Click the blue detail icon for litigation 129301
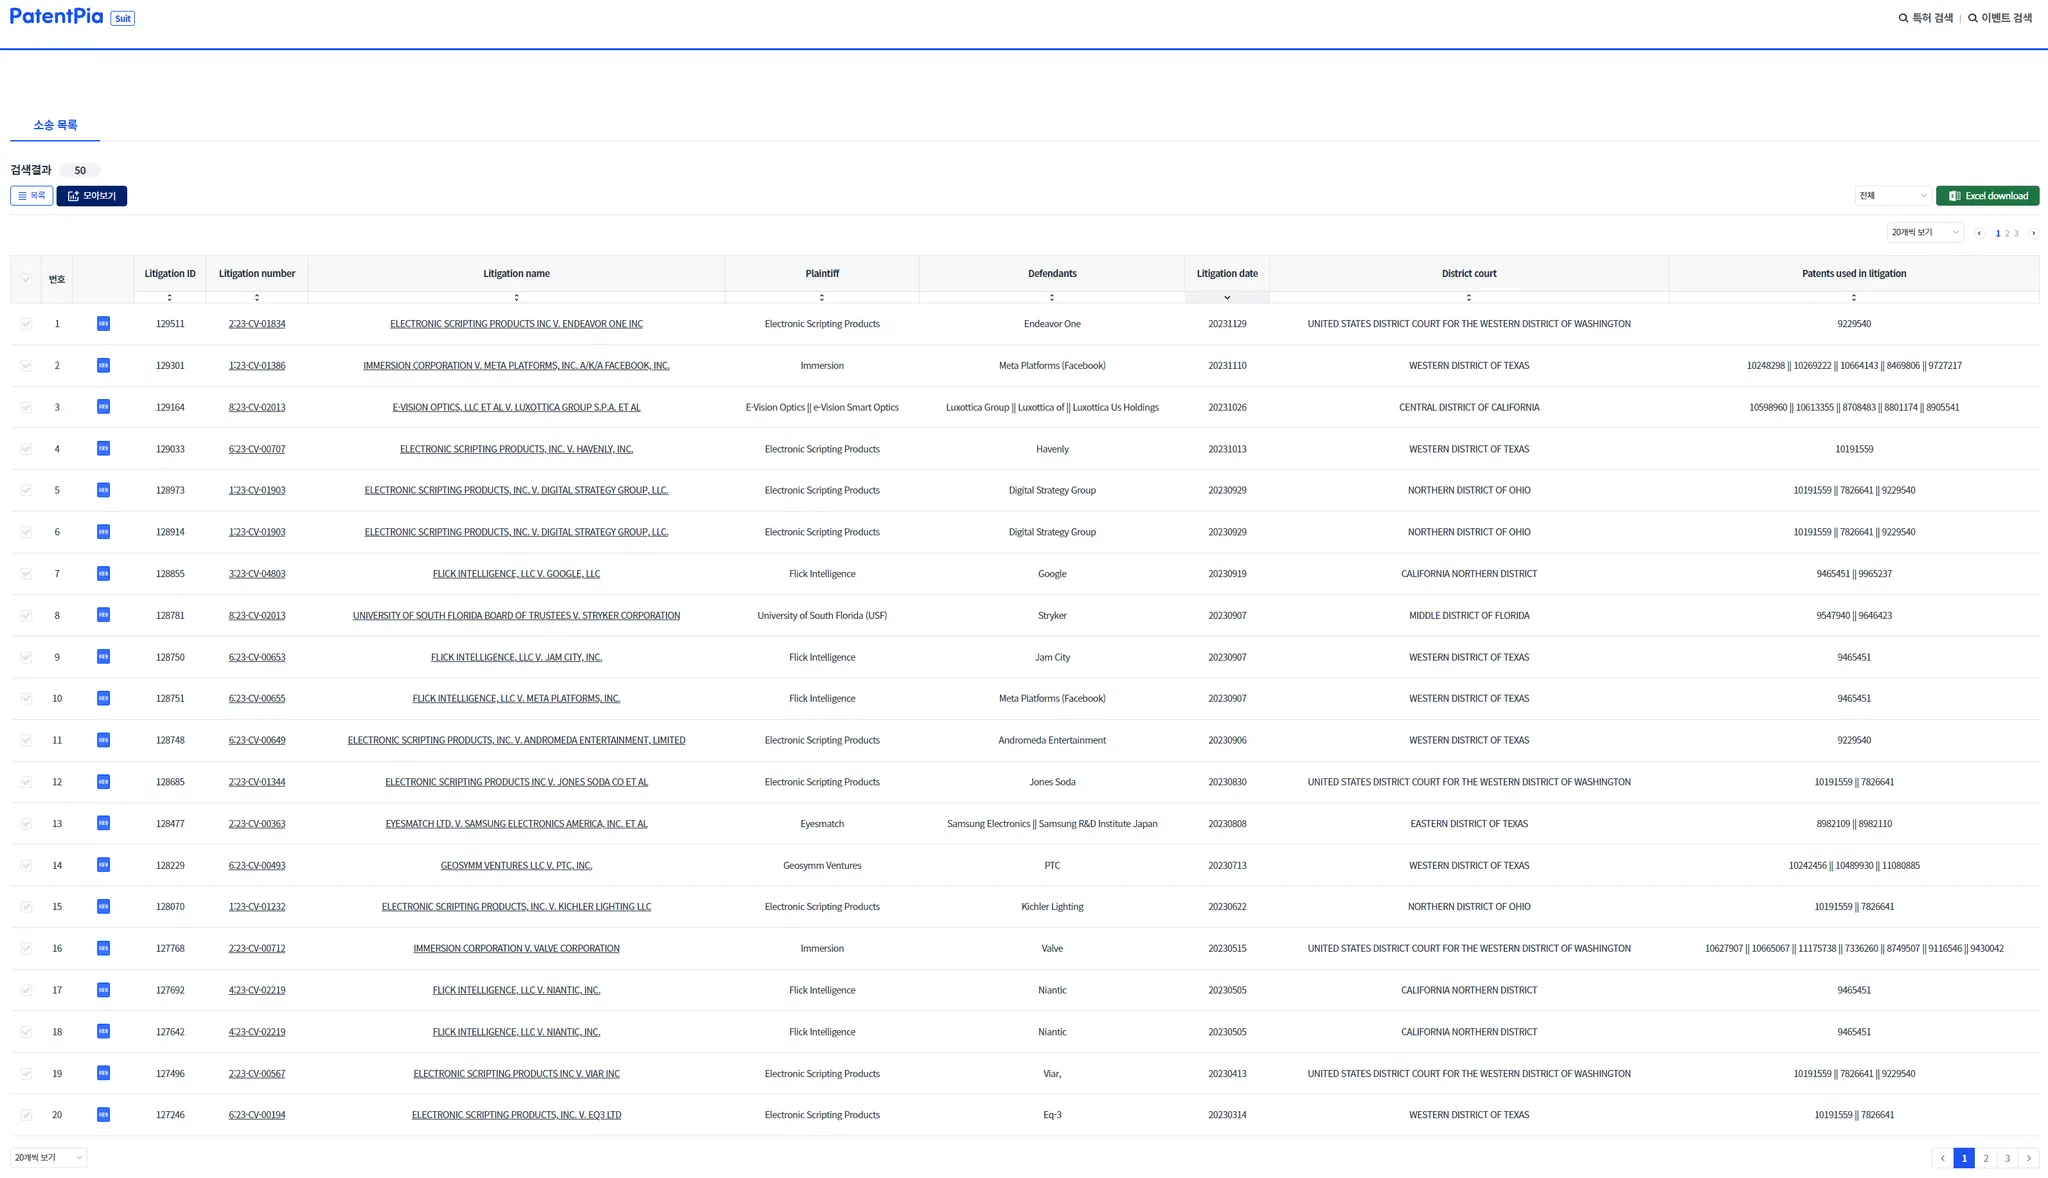This screenshot has width=2048, height=1178. [x=103, y=365]
